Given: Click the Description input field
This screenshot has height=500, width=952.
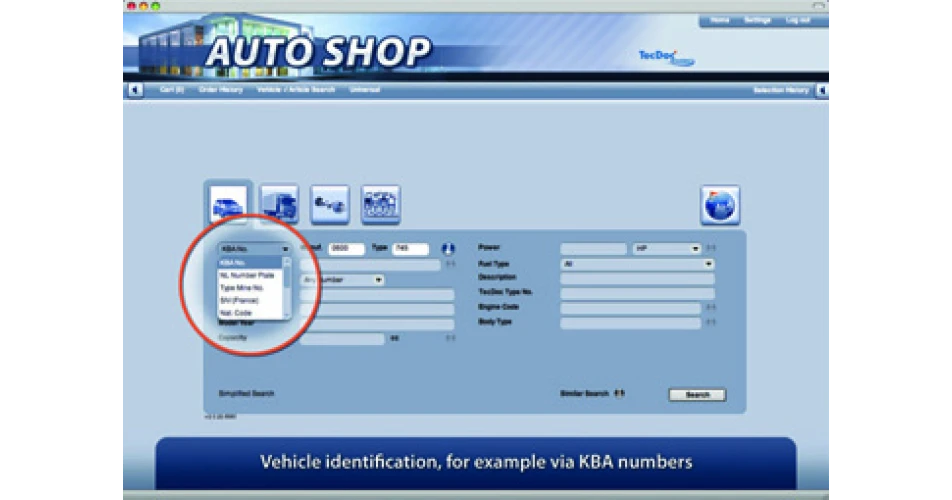Looking at the screenshot, I should (x=637, y=279).
